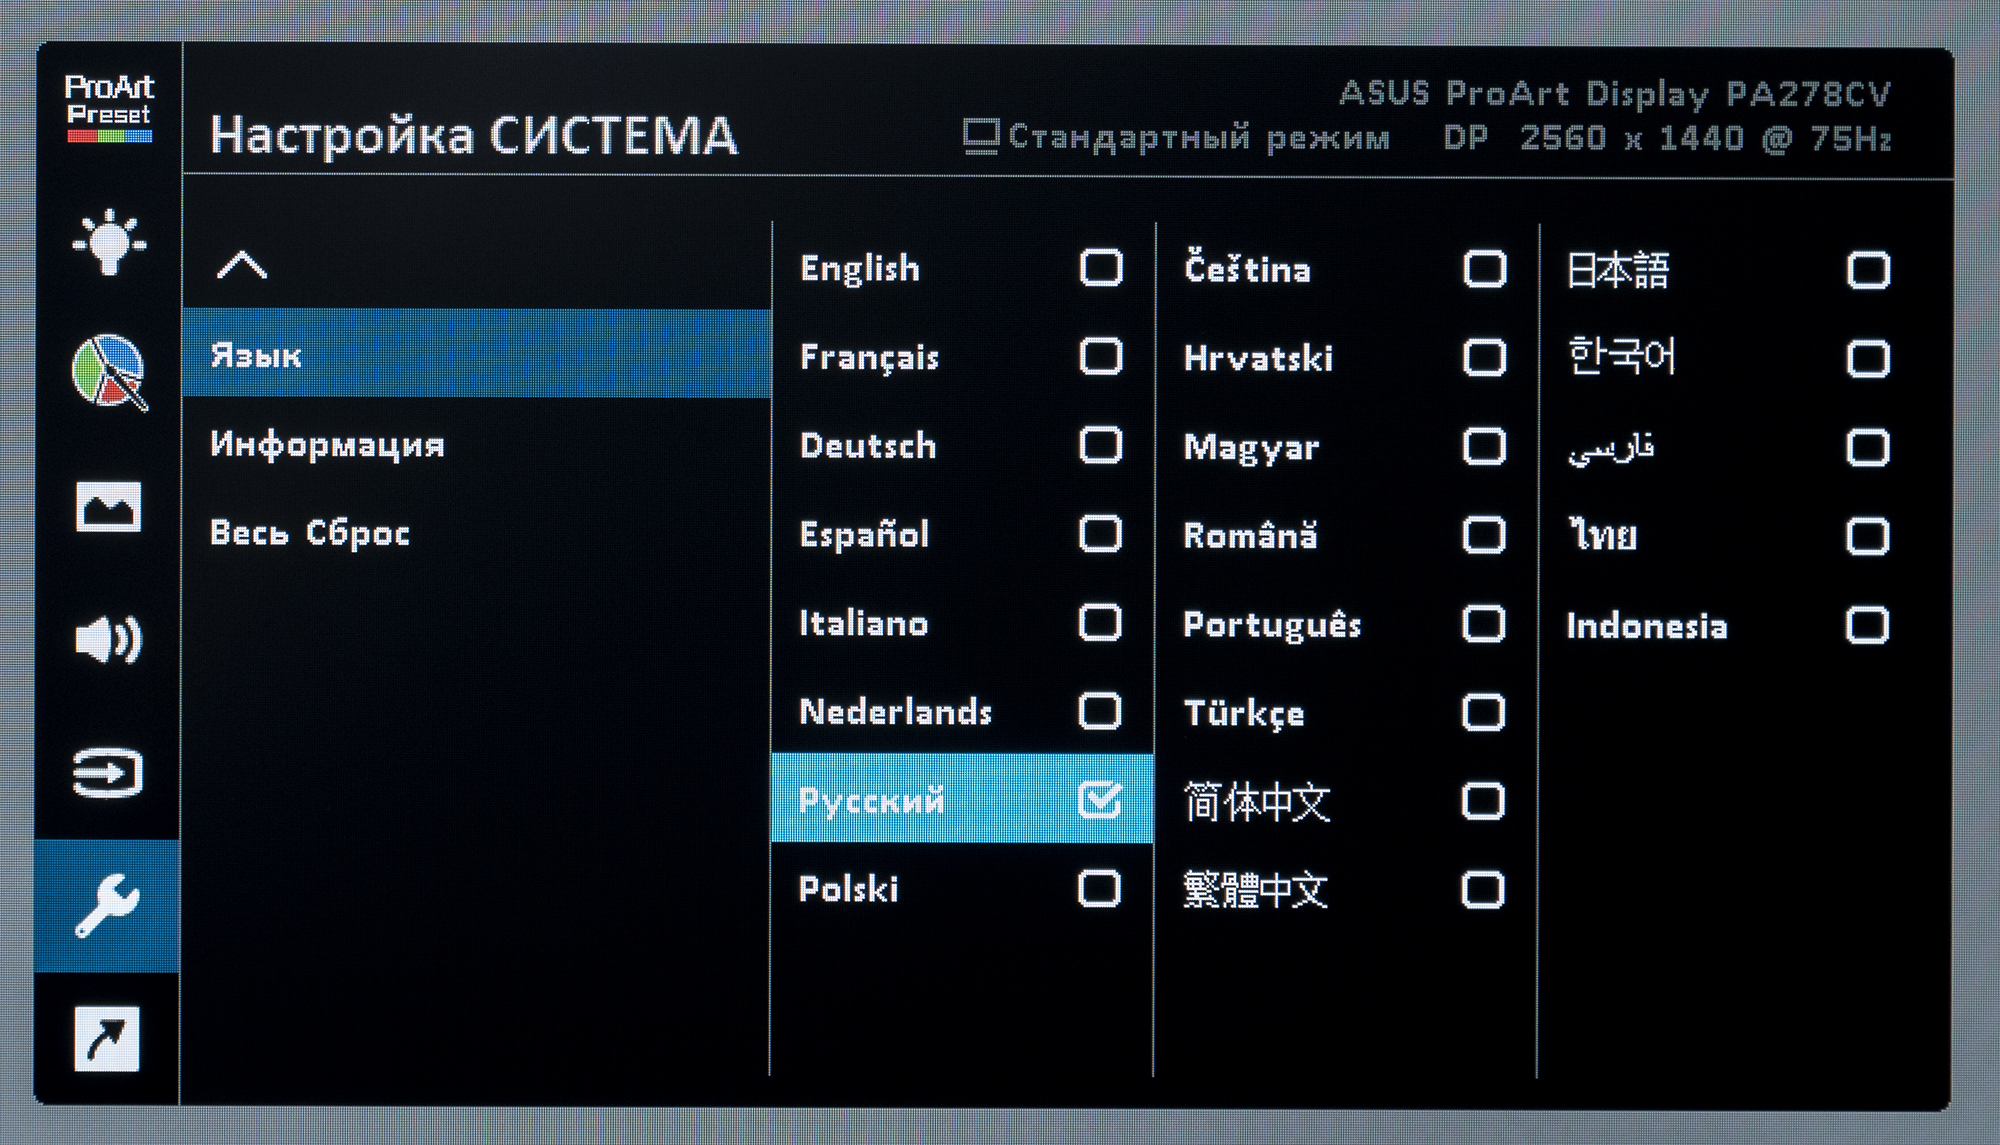
Task: Uncheck the Русский language checkbox
Action: coord(1100,800)
